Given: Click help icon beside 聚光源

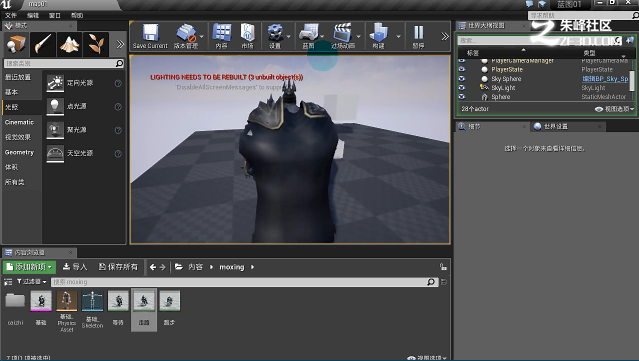Looking at the screenshot, I should tap(118, 130).
